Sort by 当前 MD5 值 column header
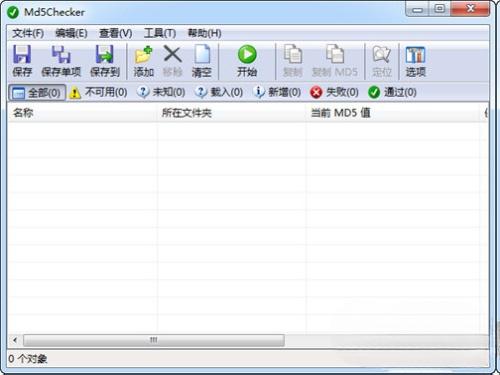Image resolution: width=500 pixels, height=375 pixels. (393, 113)
